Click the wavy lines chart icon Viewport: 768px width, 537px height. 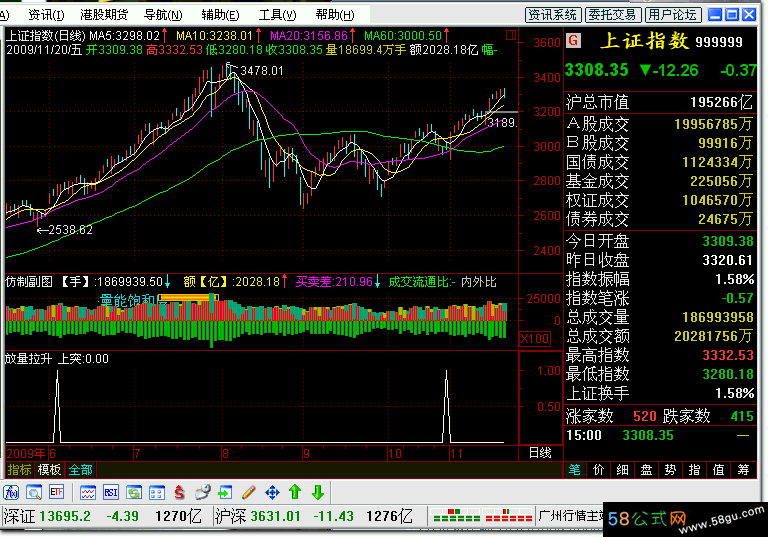click(x=88, y=492)
